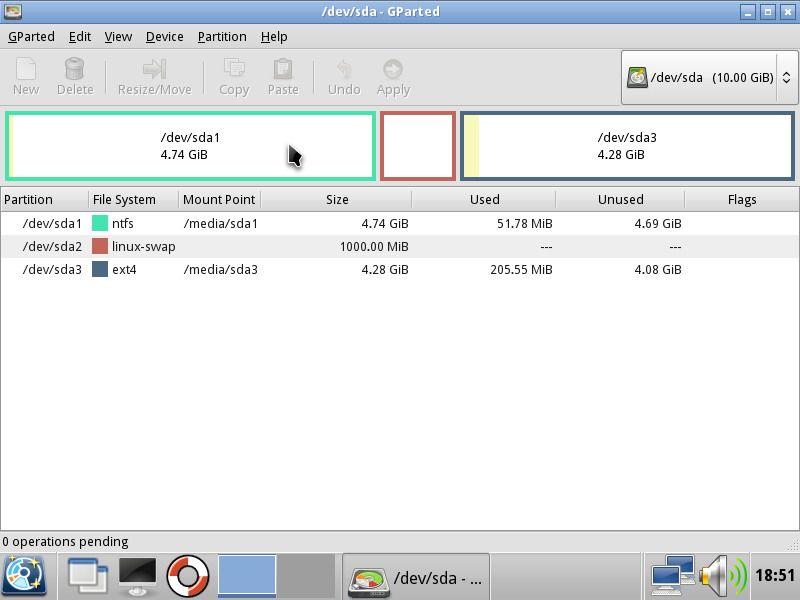Close the GParted window
The width and height of the screenshot is (800, 600).
pos(787,12)
